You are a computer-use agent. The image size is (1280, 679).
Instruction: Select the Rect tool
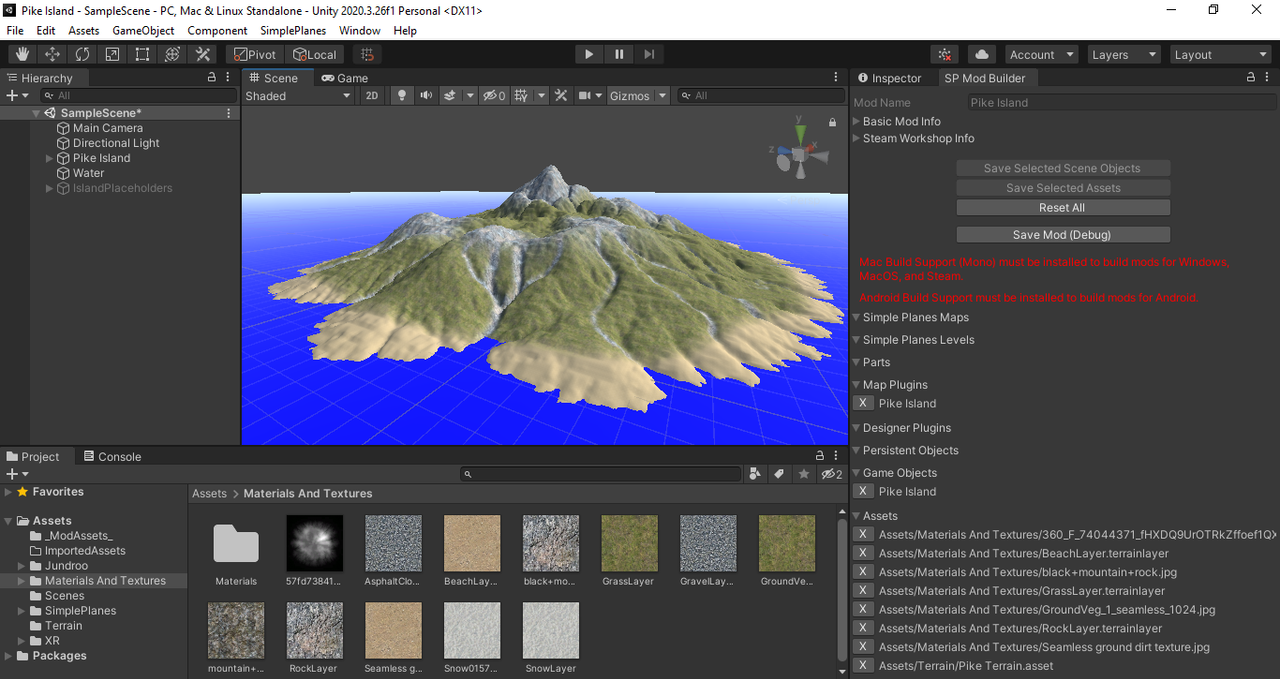click(x=142, y=54)
